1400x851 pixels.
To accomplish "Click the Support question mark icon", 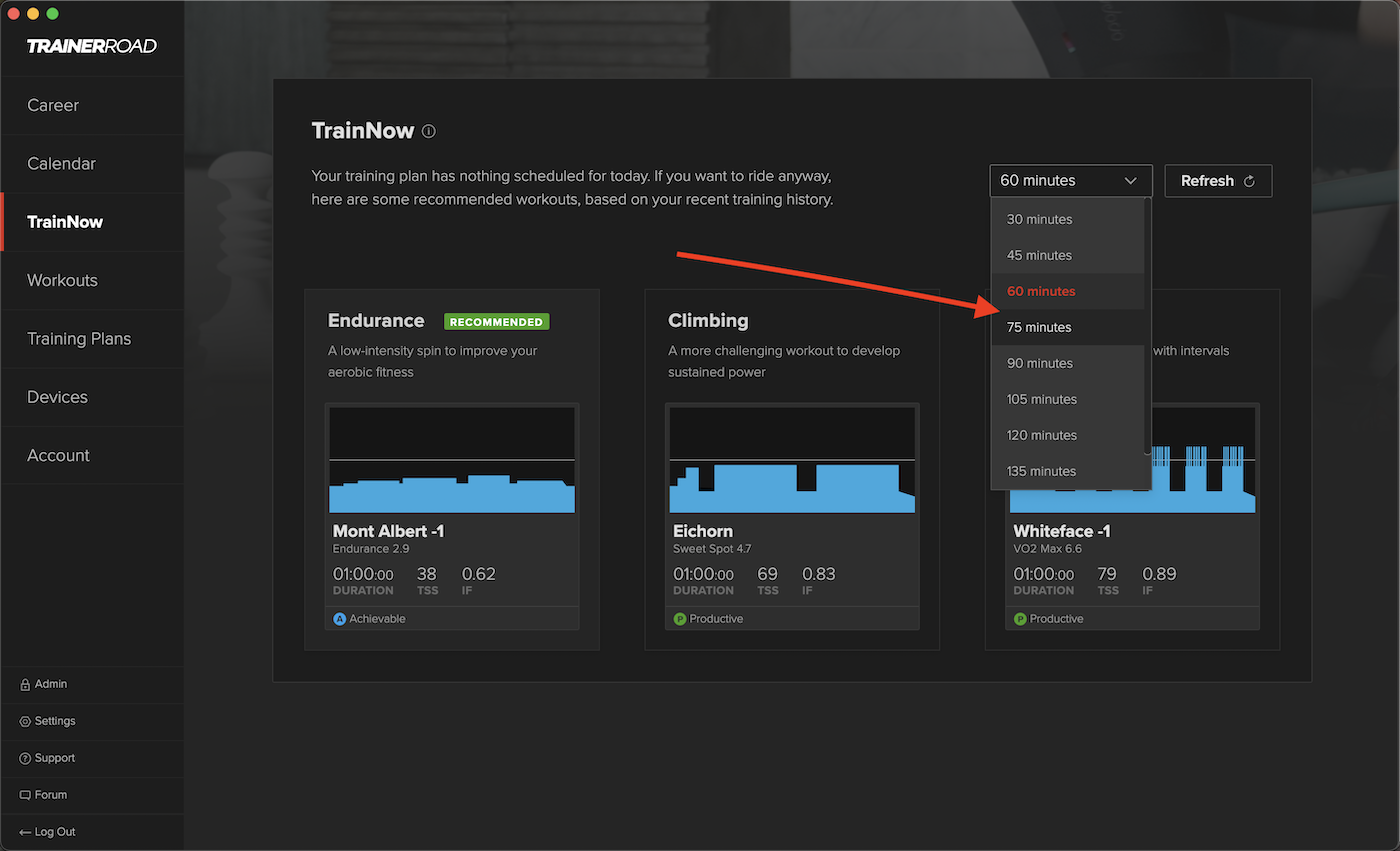I will tap(25, 758).
